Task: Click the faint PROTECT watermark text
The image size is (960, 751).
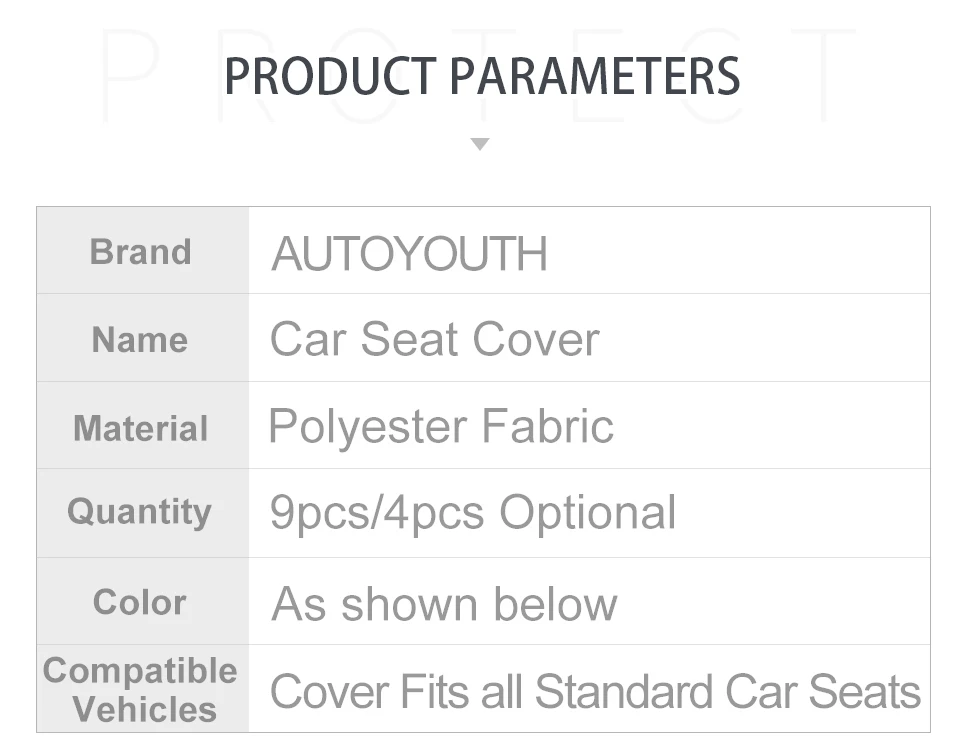Action: (x=130, y=75)
